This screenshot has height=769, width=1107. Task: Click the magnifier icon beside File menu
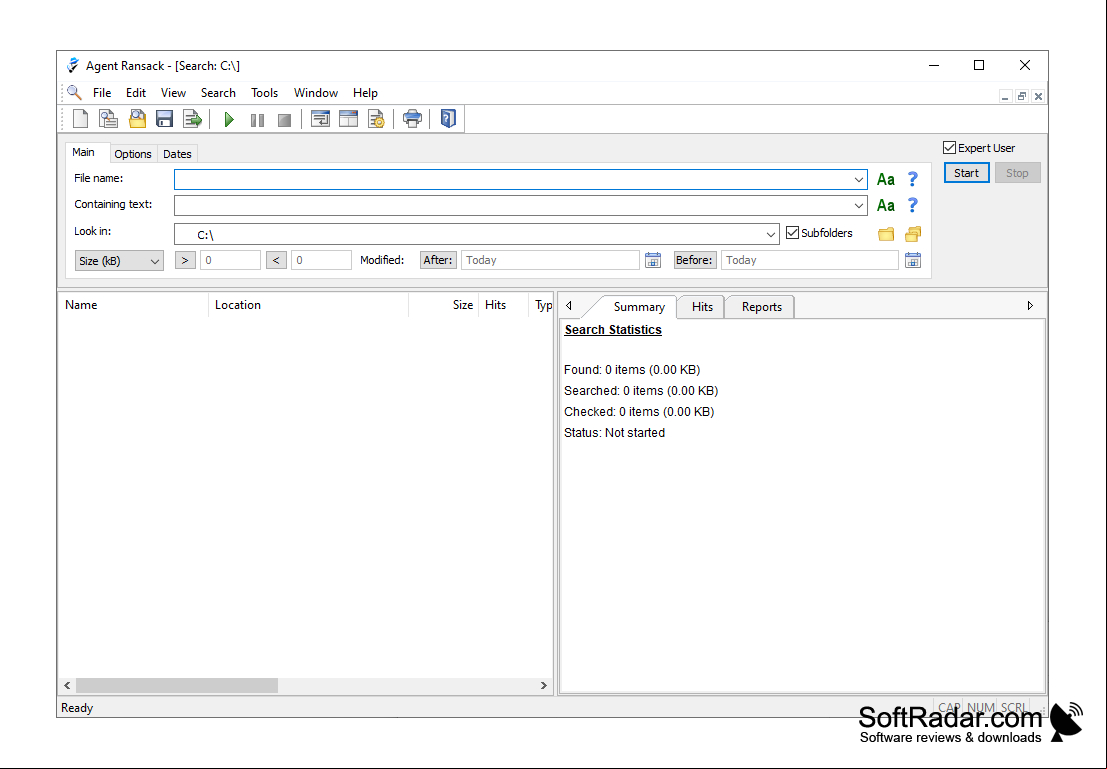[x=75, y=93]
